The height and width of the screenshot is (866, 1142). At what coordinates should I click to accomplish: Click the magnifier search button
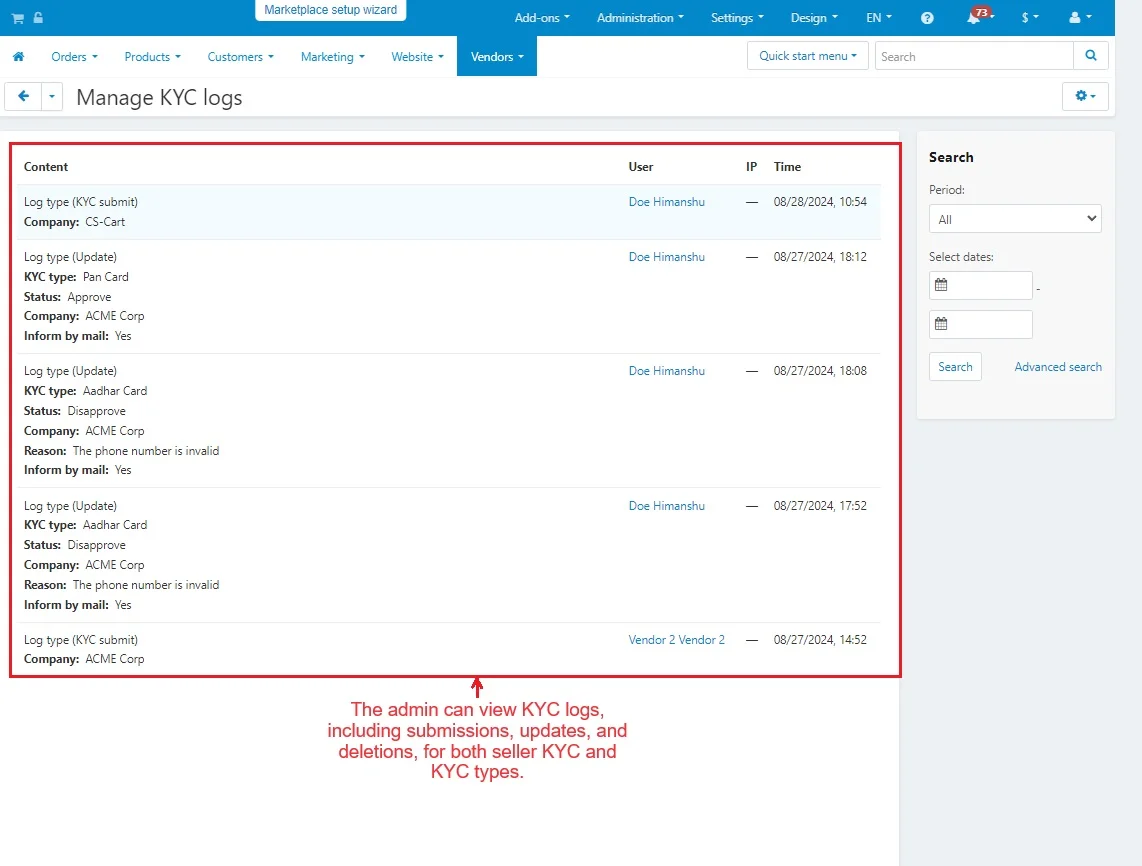[1090, 56]
